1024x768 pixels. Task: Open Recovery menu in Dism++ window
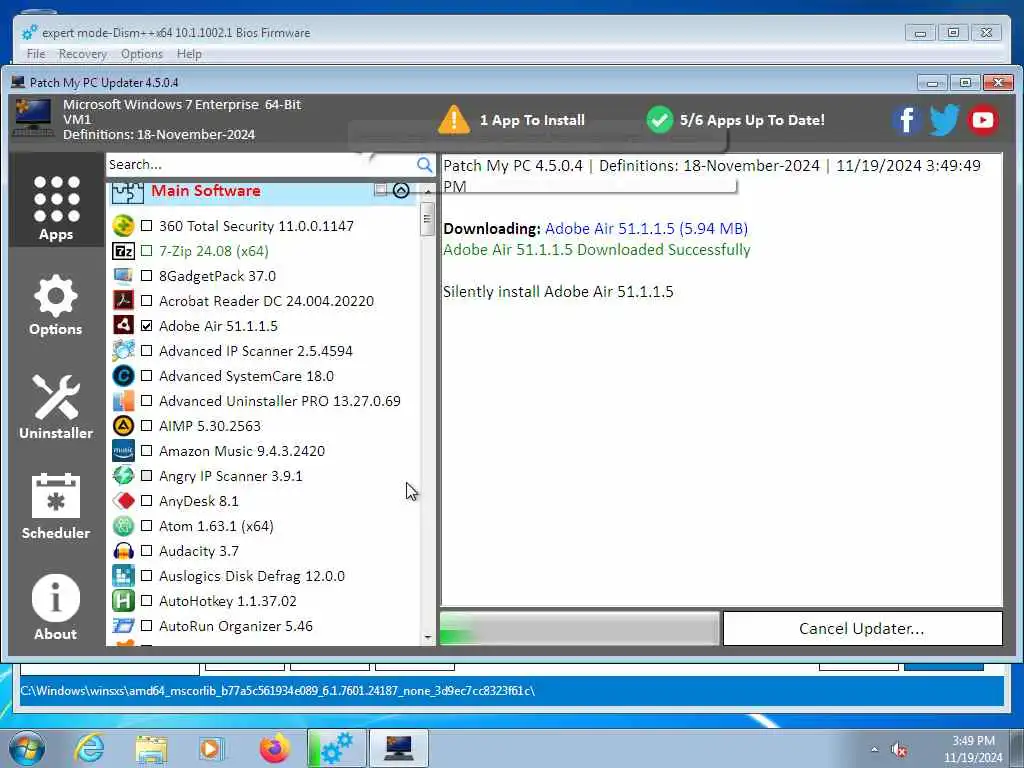point(82,54)
